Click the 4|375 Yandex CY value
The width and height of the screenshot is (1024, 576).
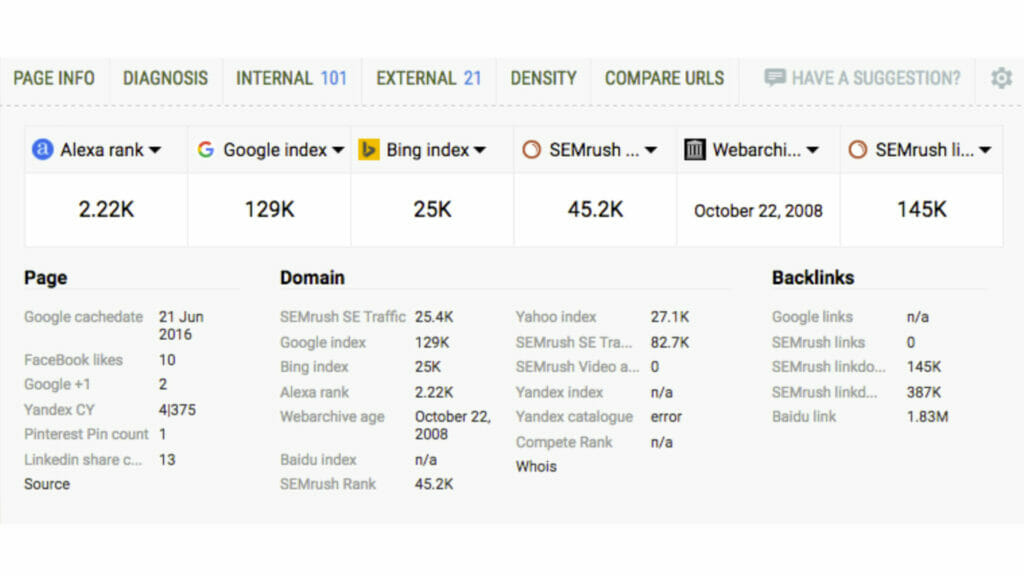point(177,409)
